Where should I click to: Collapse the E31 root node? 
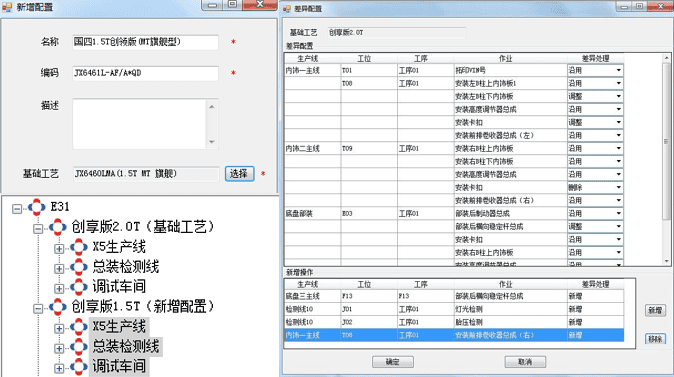click(x=17, y=209)
